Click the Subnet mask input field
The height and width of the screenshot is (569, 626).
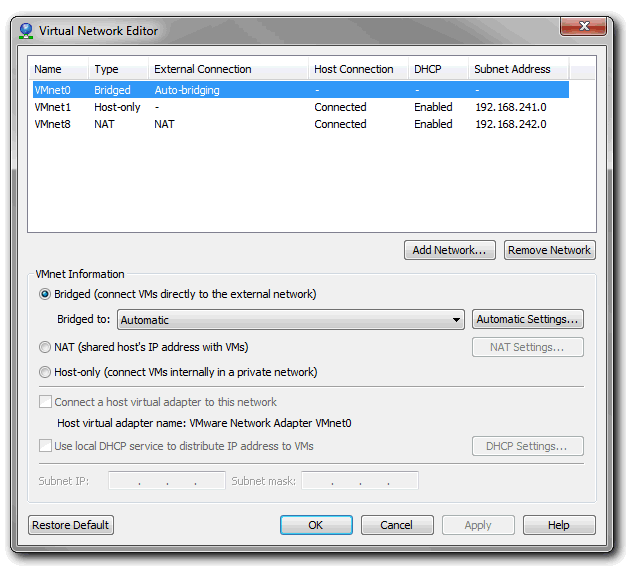[x=360, y=480]
